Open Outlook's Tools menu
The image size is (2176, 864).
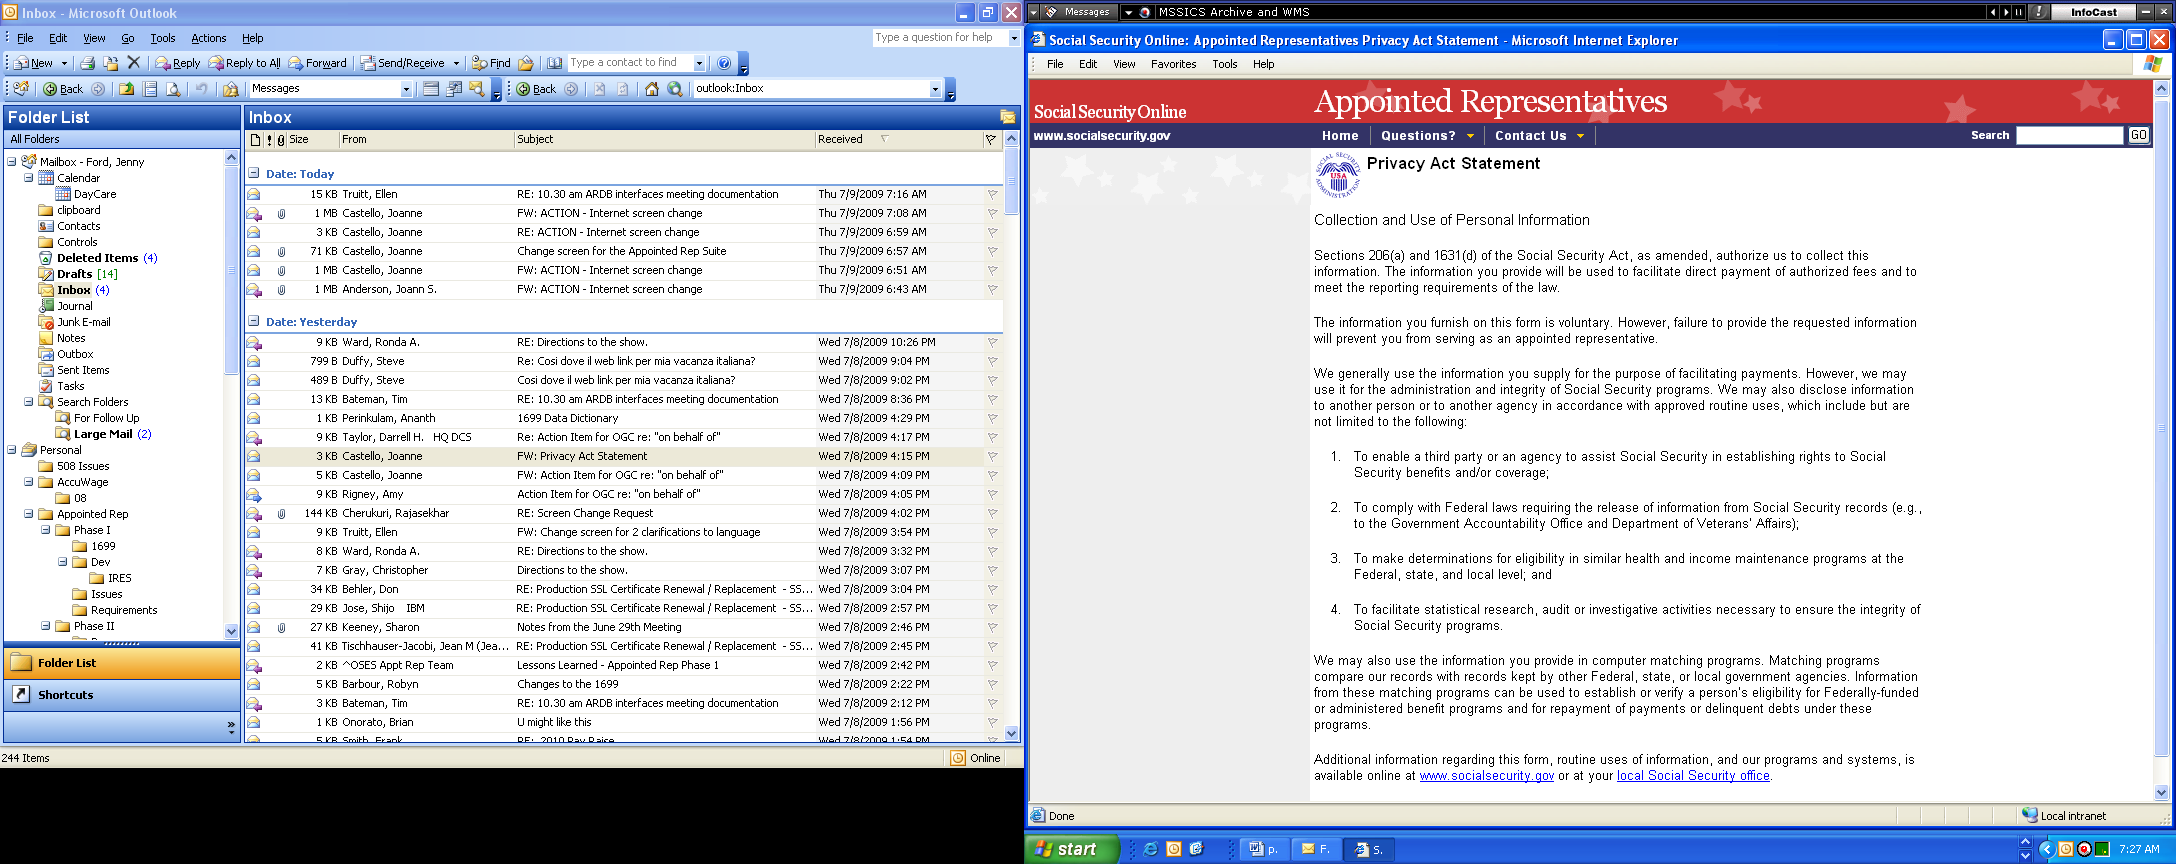[x=163, y=38]
